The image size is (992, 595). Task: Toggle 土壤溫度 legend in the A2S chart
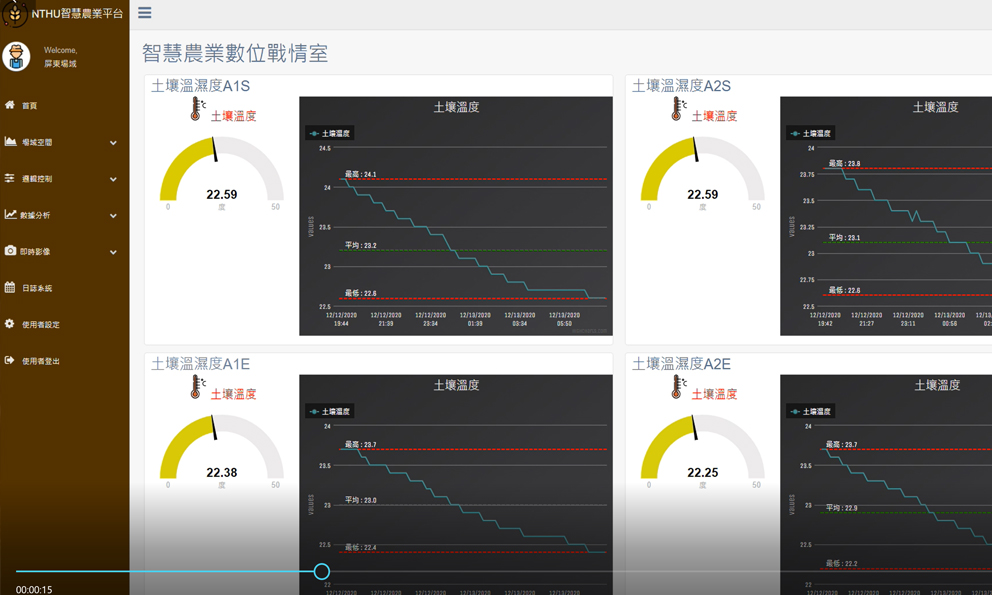click(x=810, y=133)
